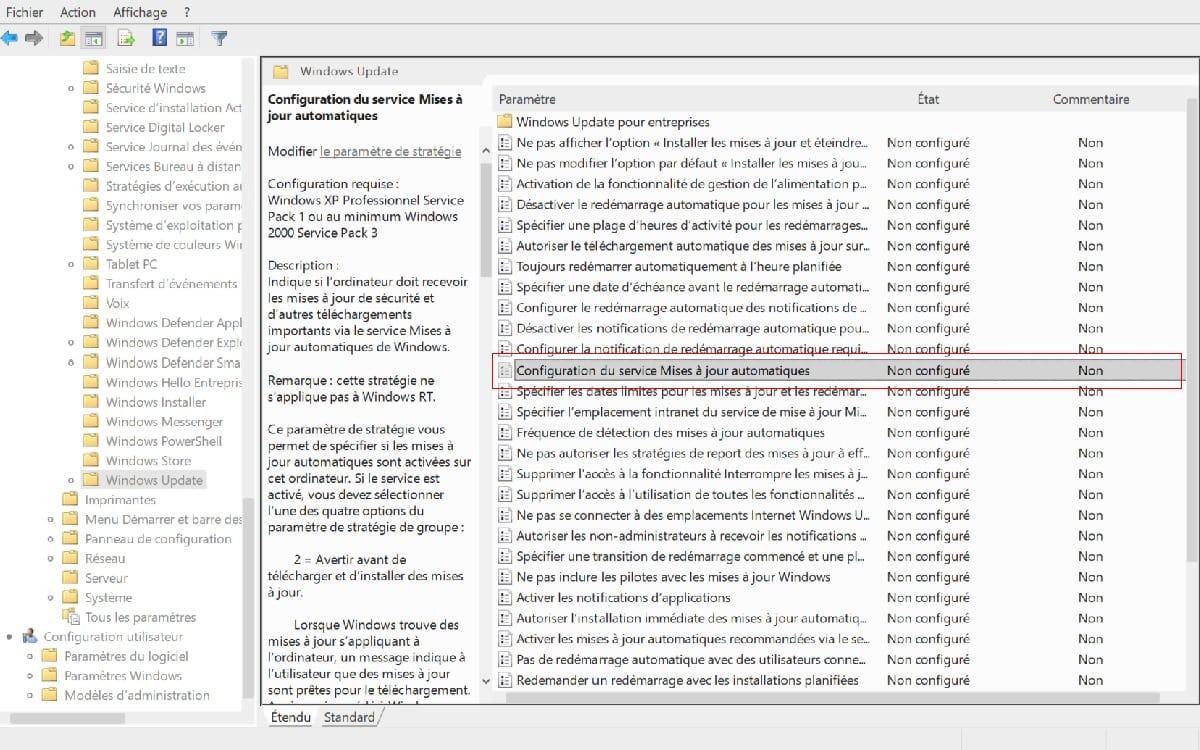
Task: Go up one level with folder icon
Action: pyautogui.click(x=67, y=39)
